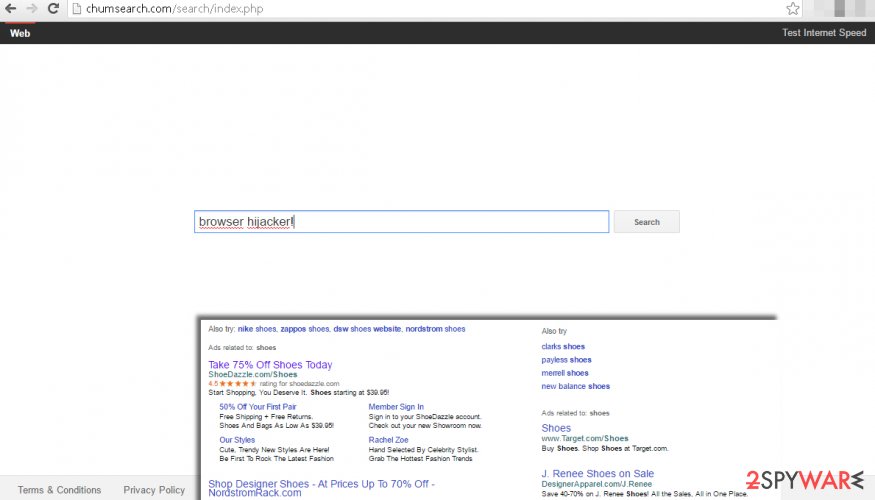The width and height of the screenshot is (875, 500).
Task: Select the 'new balance shoes' suggestion
Action: (x=575, y=386)
